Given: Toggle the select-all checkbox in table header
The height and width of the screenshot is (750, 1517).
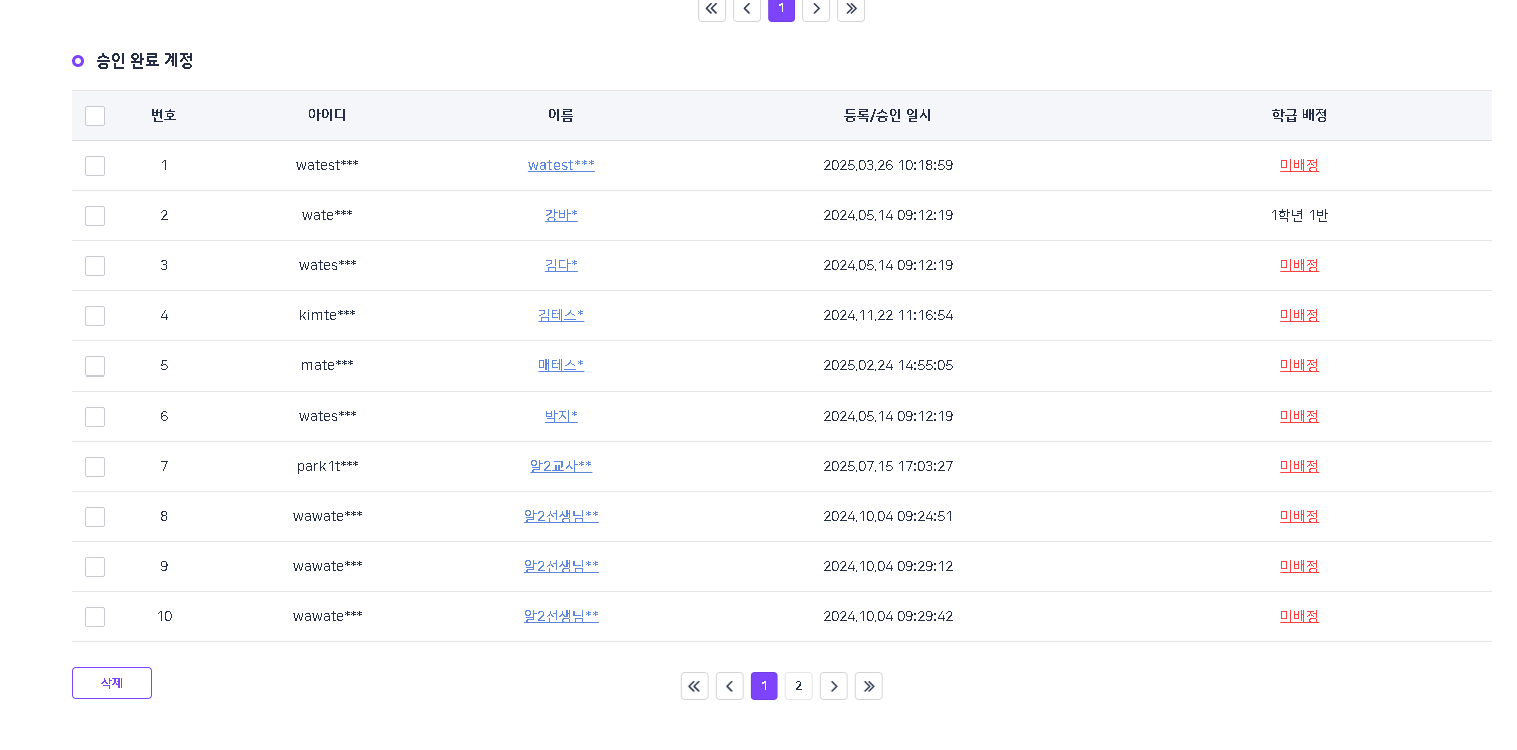Looking at the screenshot, I should pos(95,116).
